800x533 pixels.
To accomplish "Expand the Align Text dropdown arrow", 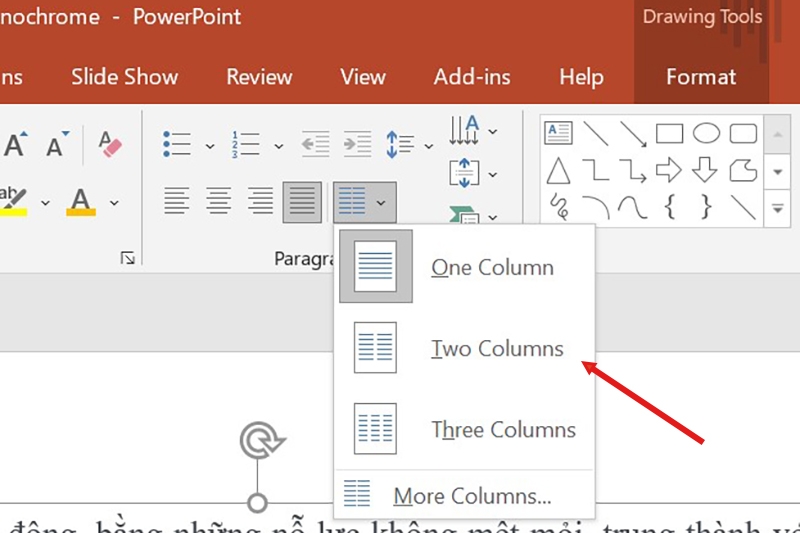I will (492, 175).
